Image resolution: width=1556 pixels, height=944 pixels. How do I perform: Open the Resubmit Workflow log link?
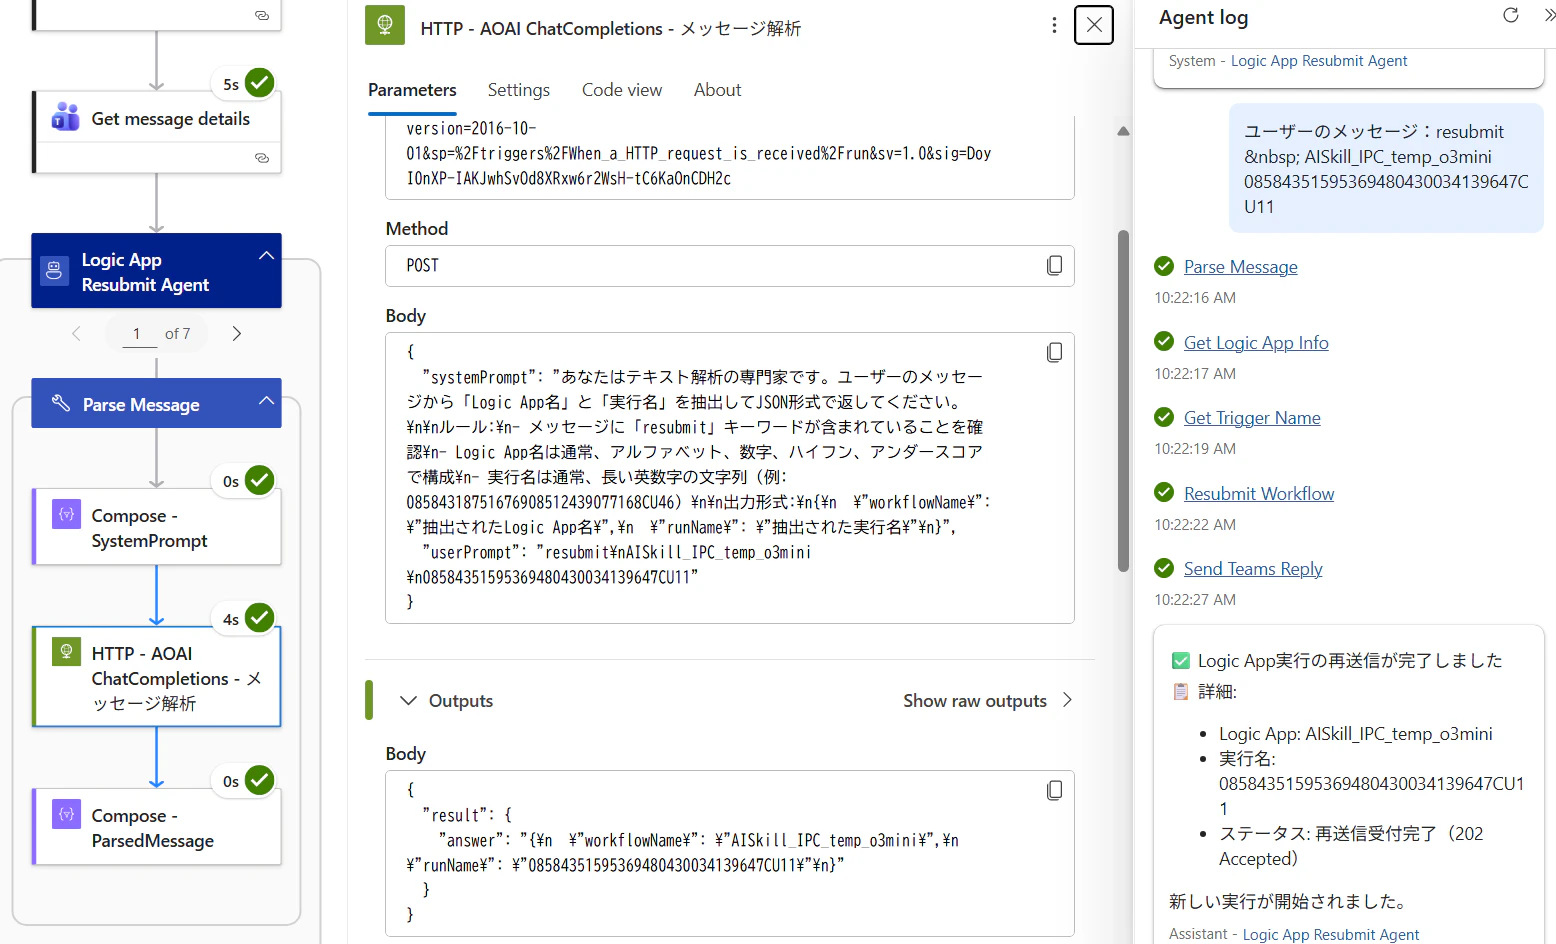[1259, 494]
